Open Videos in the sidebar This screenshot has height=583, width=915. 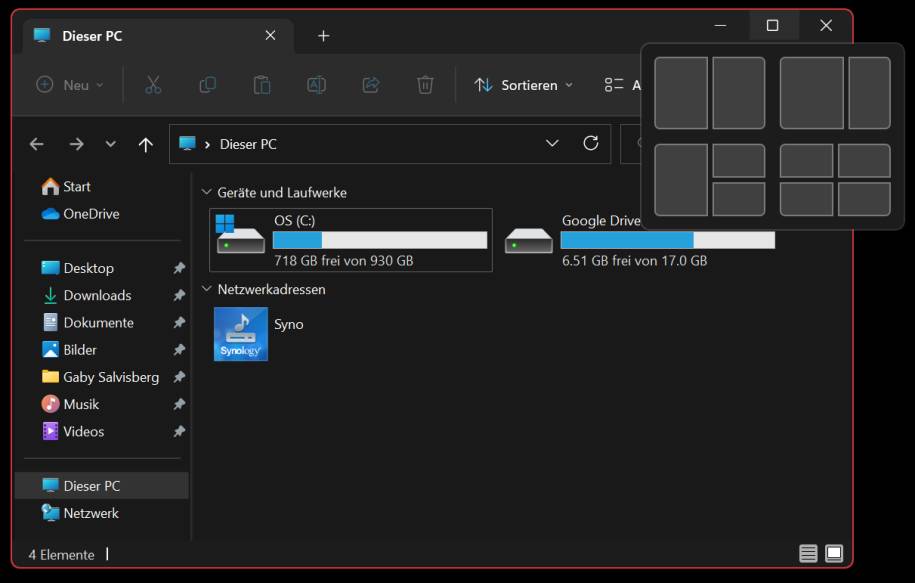73,431
